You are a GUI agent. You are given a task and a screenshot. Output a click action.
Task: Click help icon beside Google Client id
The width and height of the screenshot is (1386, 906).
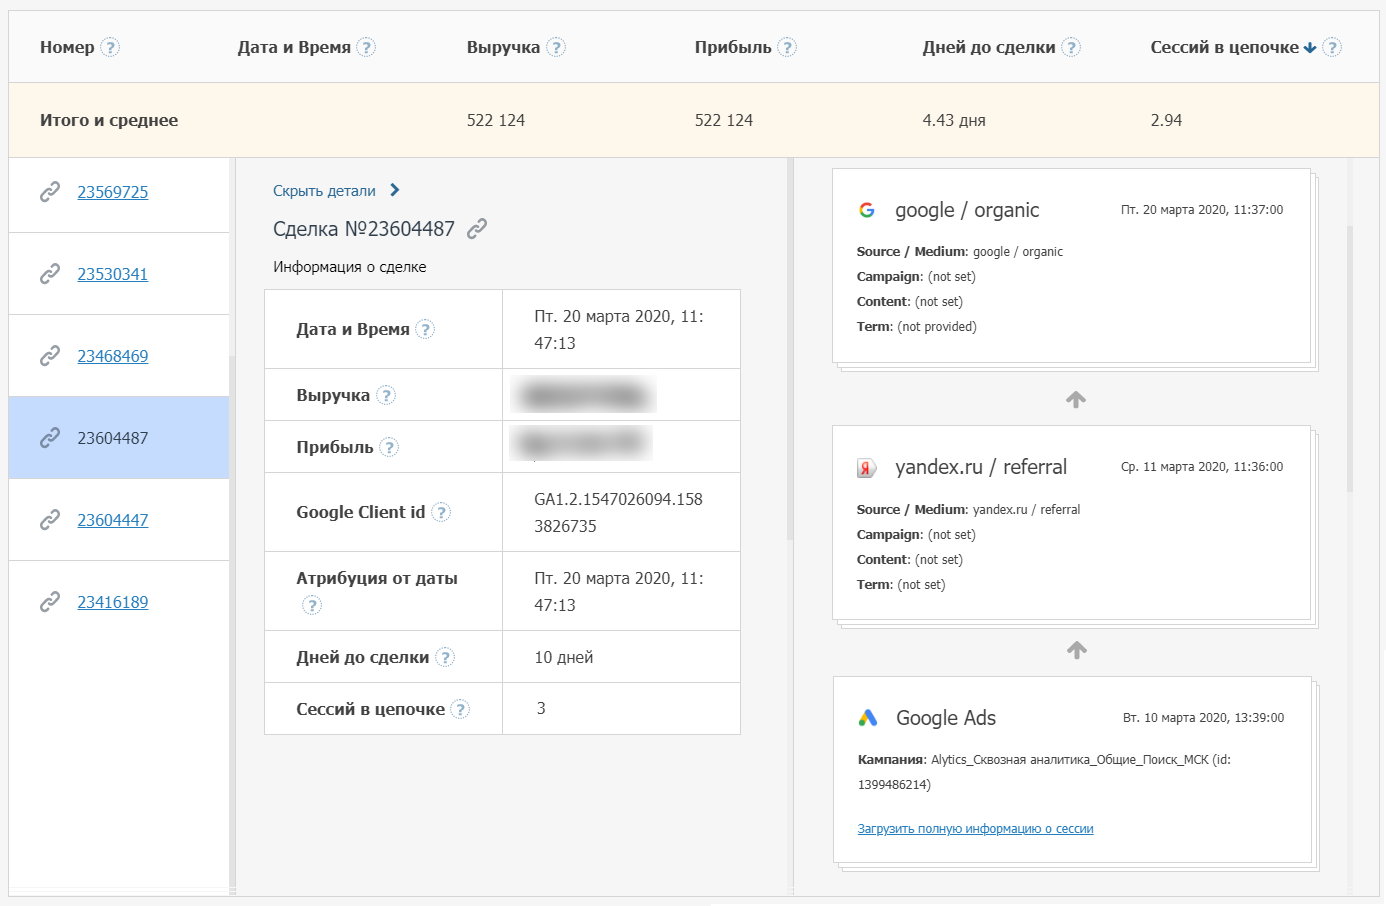pyautogui.click(x=441, y=512)
